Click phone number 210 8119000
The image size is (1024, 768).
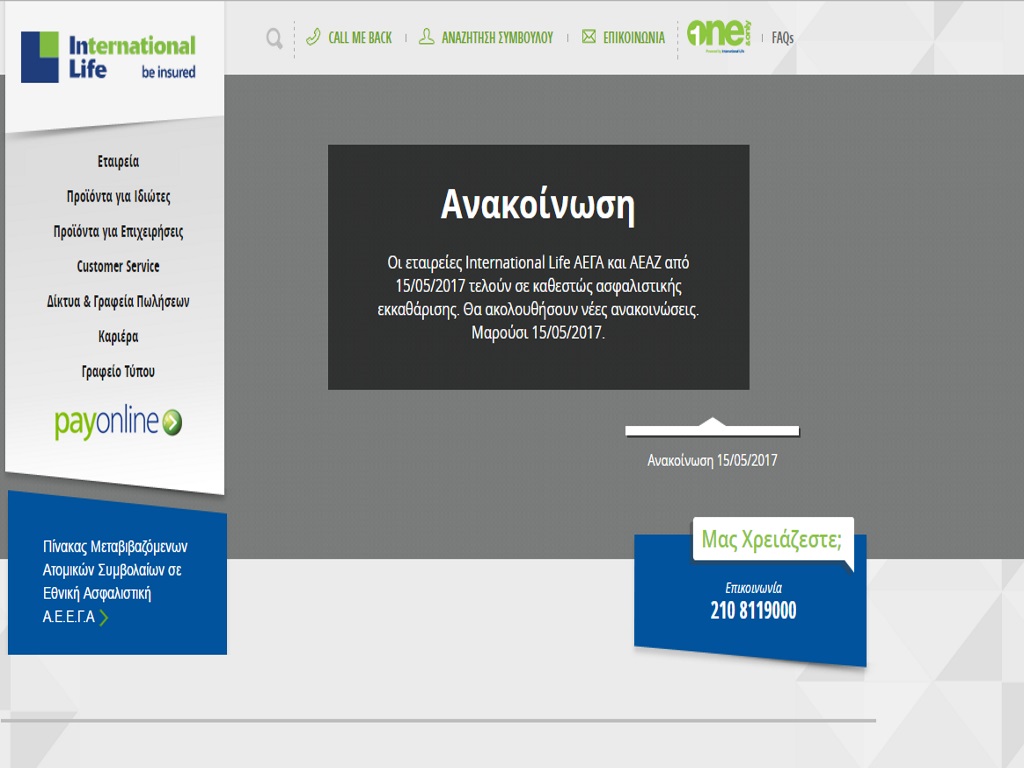[754, 611]
